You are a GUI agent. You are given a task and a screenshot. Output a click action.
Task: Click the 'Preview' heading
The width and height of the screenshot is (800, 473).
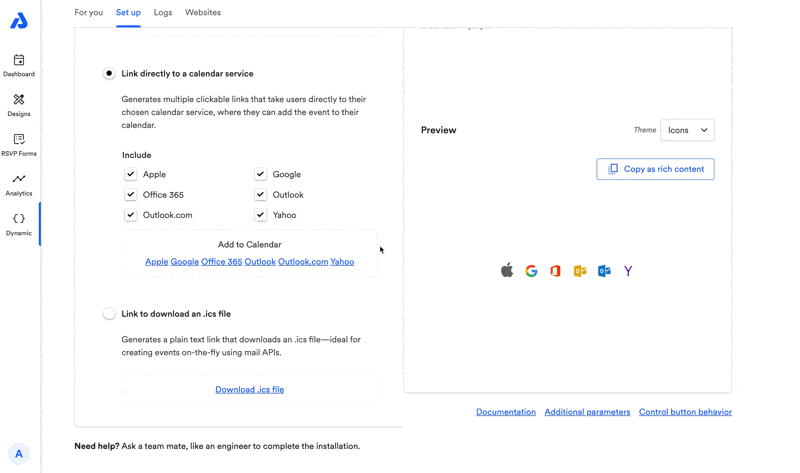(439, 130)
